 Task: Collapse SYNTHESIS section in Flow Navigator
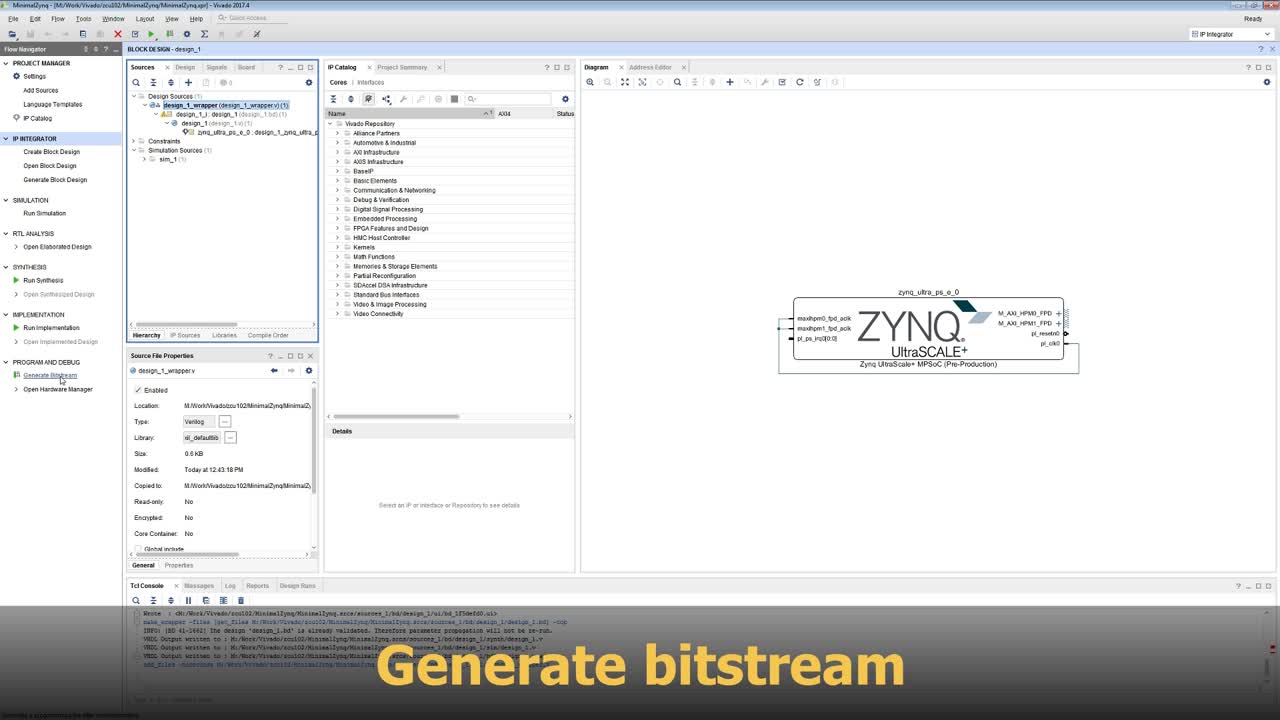(5, 267)
